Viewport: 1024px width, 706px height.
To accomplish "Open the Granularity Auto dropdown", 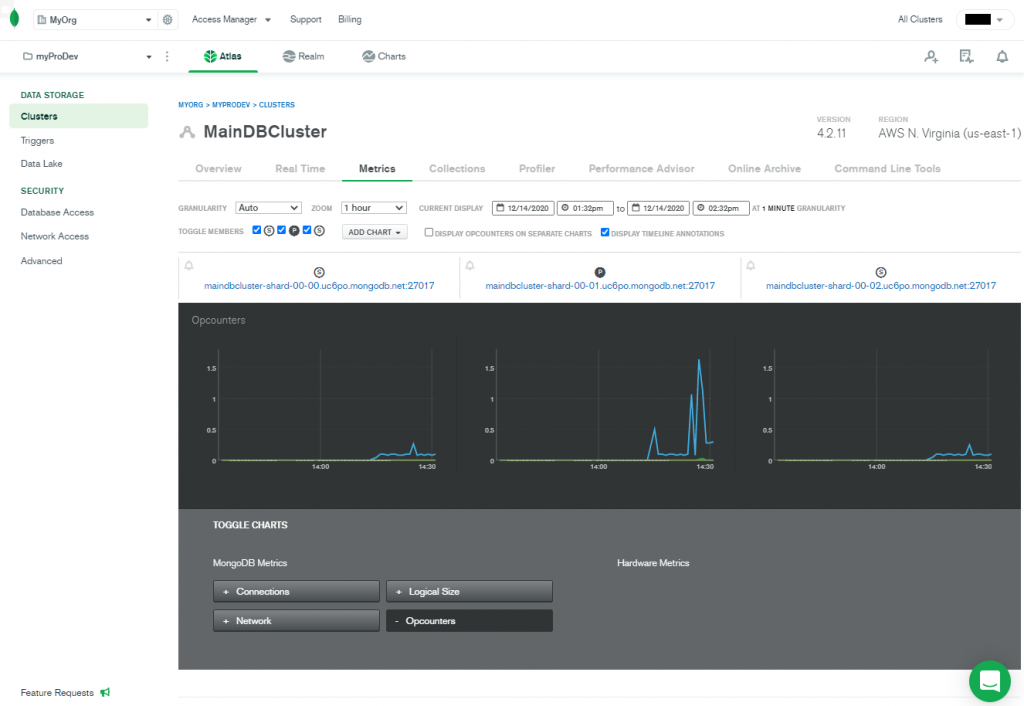I will tap(268, 208).
